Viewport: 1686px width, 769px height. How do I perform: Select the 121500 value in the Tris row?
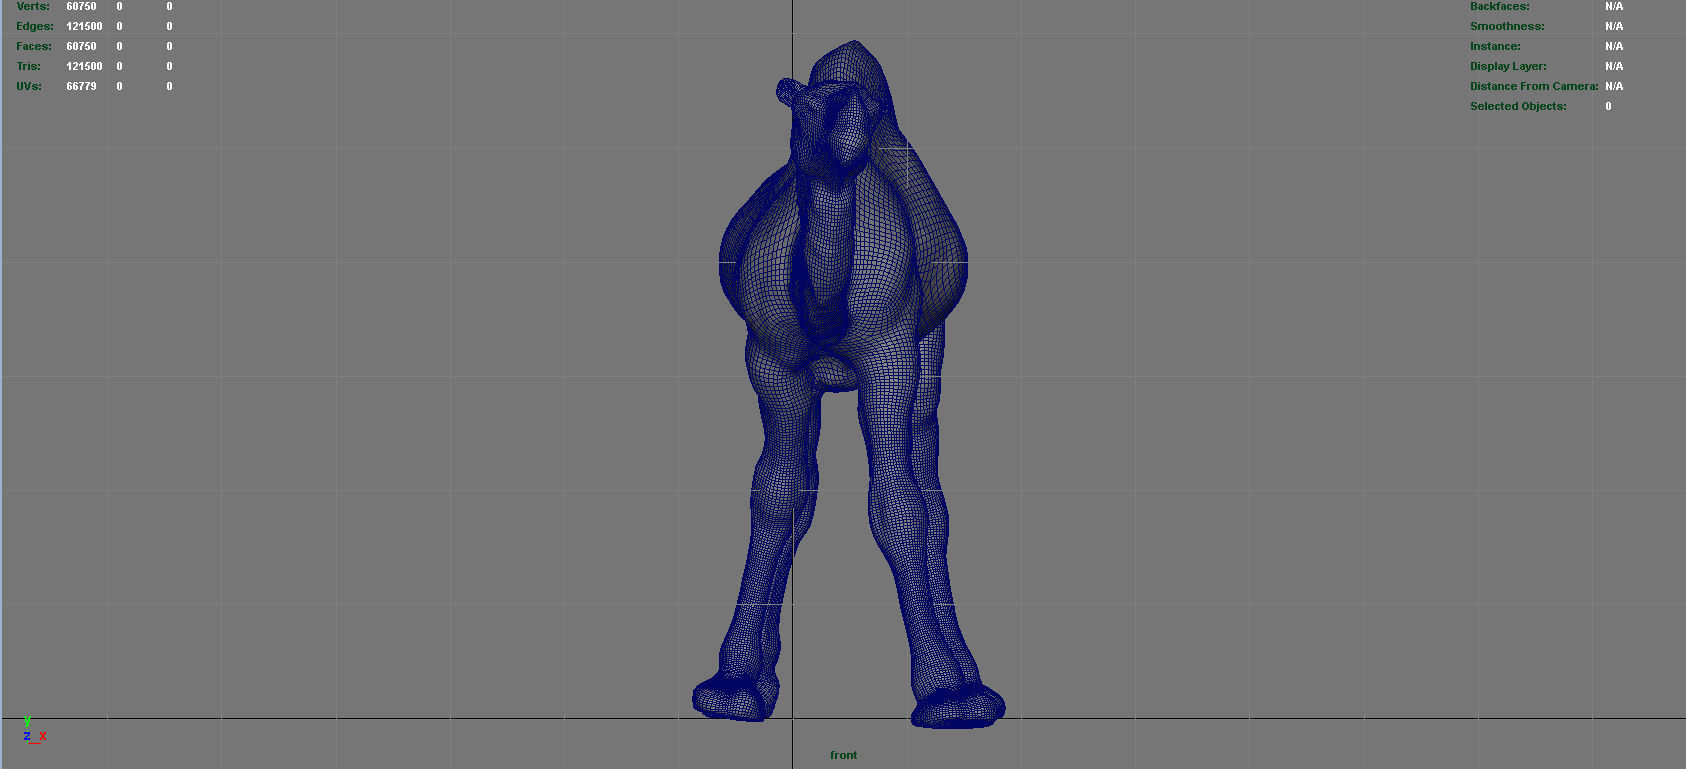84,66
